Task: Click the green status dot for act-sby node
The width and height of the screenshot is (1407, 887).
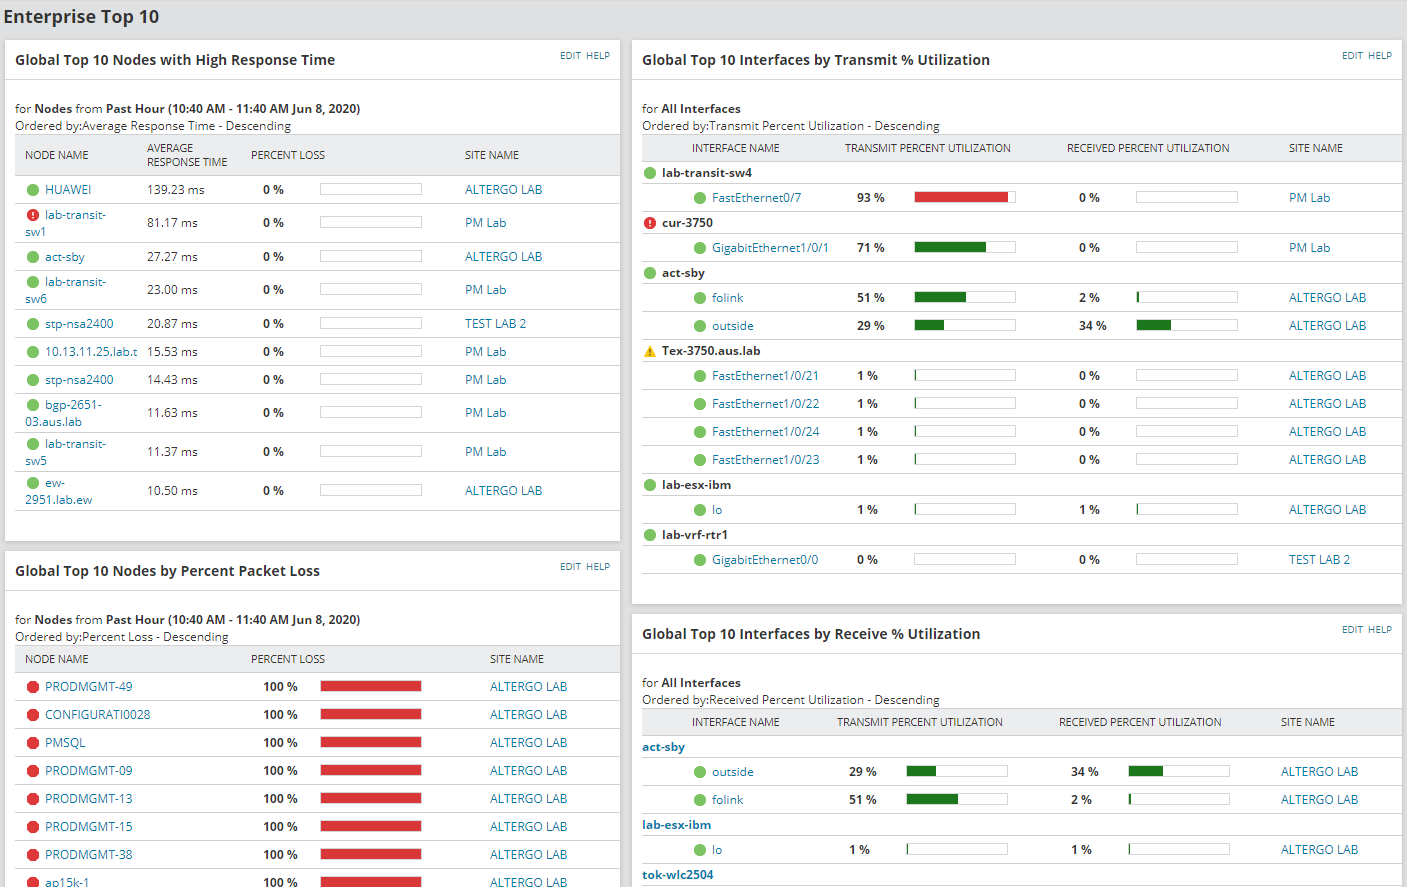Action: coord(33,257)
